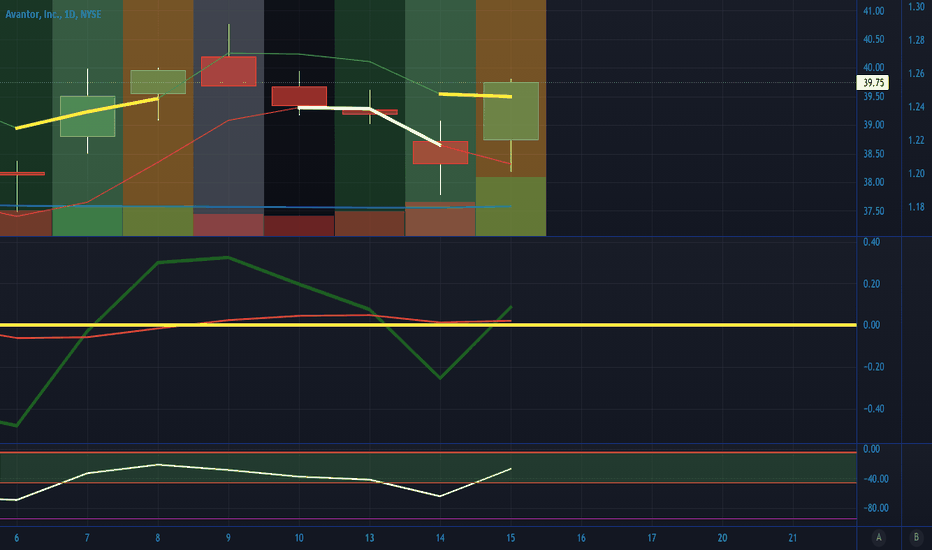Click the Avantor, Inc., 1D, NYSE title

[x=53, y=14]
